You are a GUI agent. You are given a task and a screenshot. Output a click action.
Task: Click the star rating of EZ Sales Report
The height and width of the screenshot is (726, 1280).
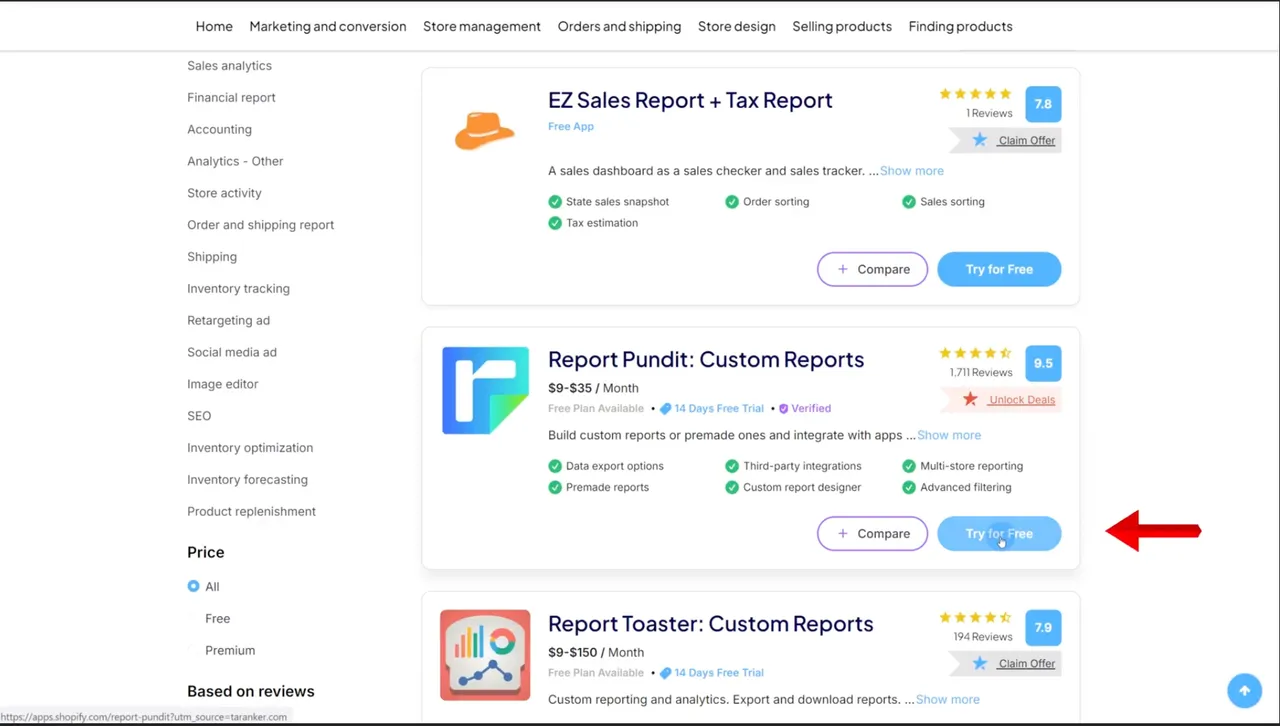(x=975, y=94)
